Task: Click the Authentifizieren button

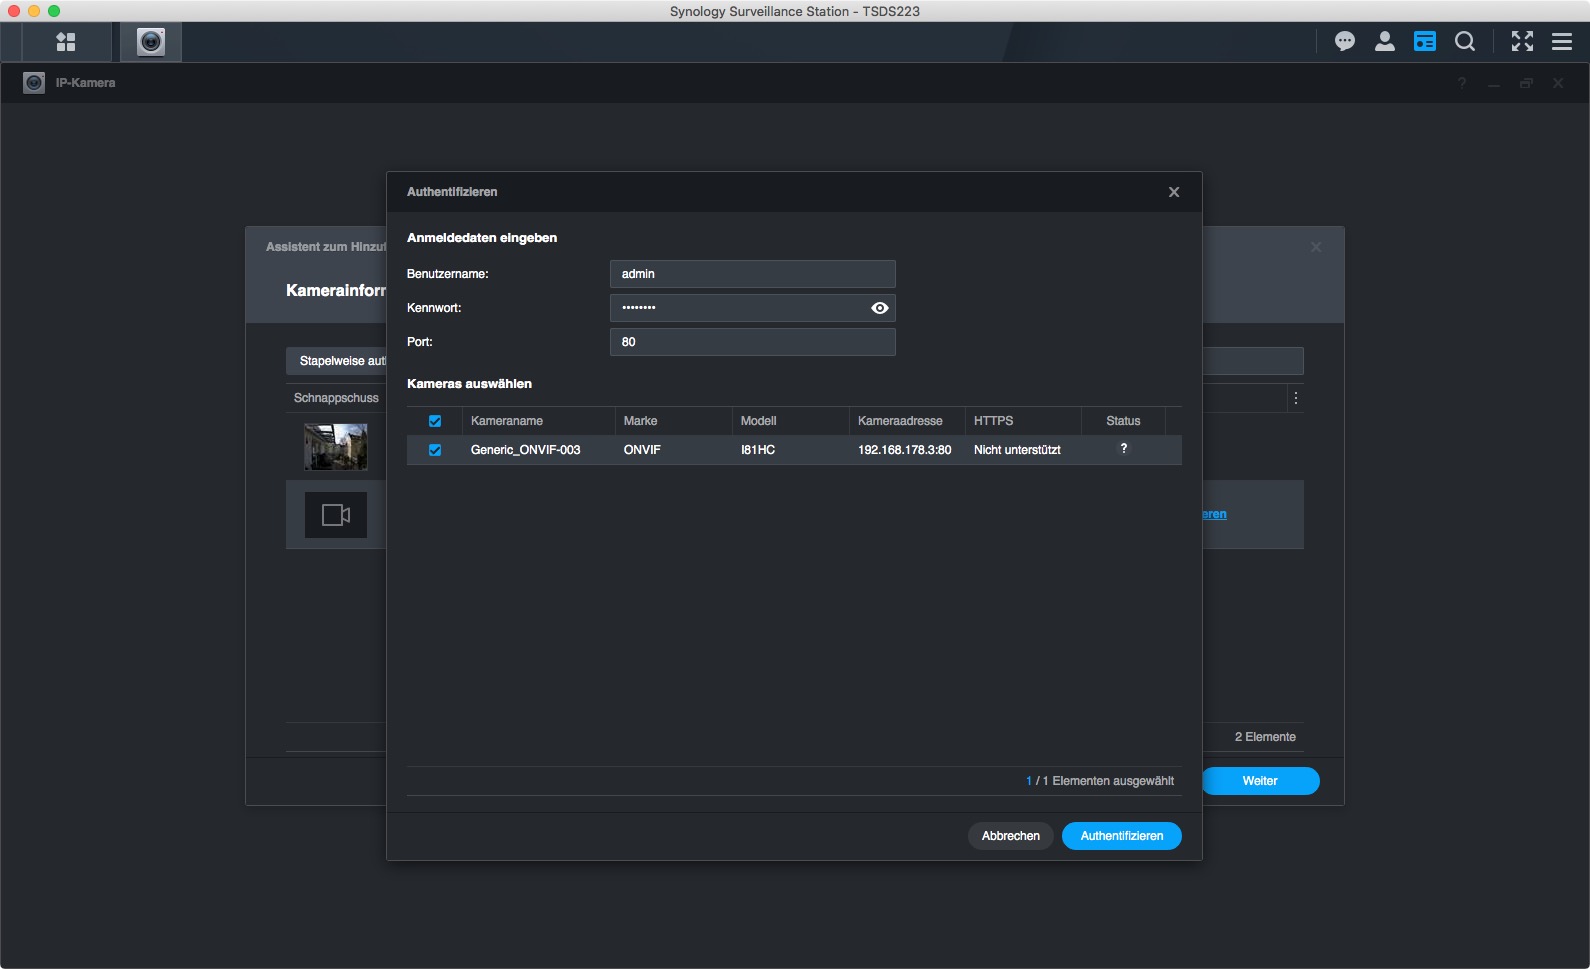Action: (1121, 836)
